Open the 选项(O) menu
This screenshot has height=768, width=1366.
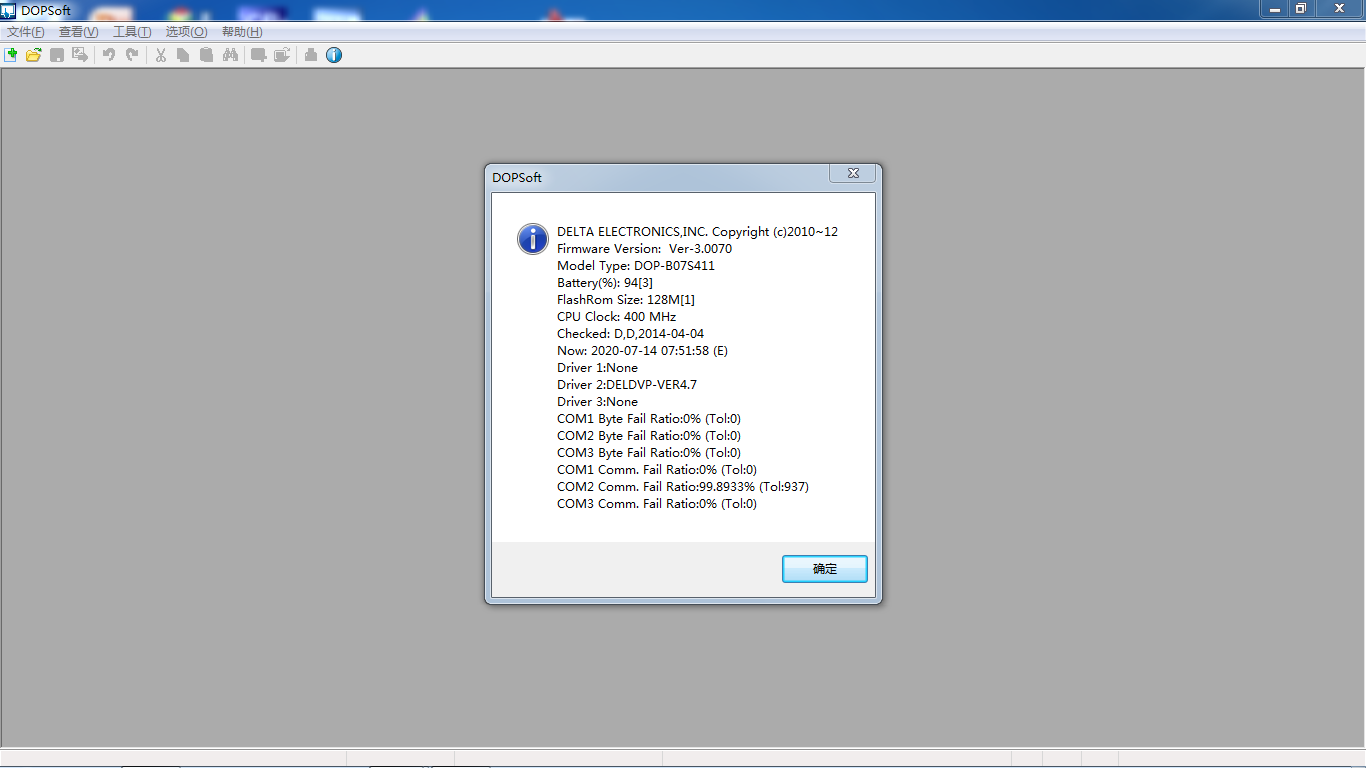tap(186, 32)
